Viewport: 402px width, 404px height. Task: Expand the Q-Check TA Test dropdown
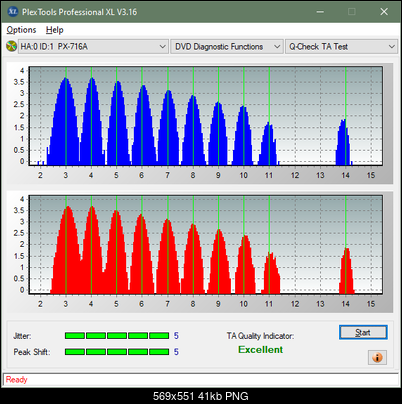tap(342, 47)
